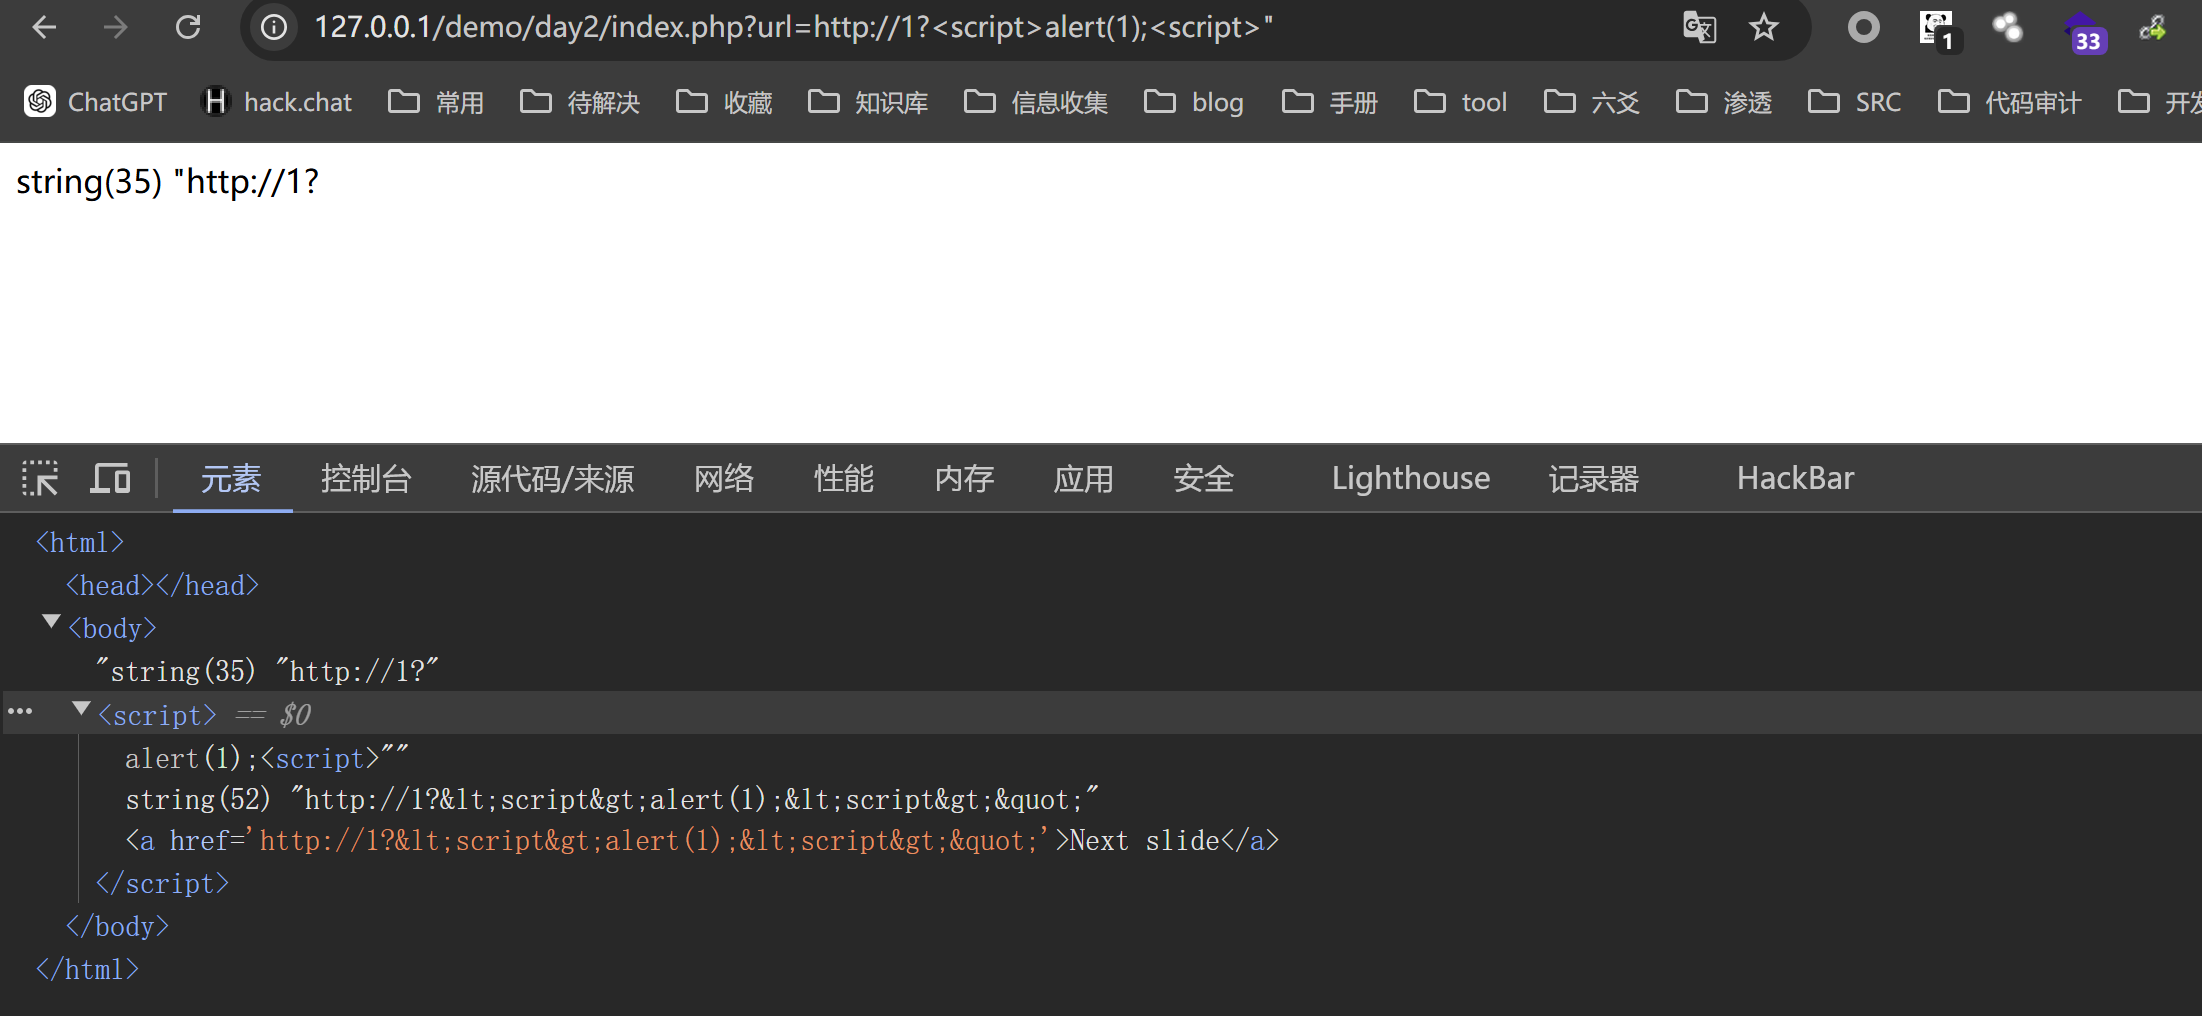Screen dimensions: 2202x1016
Task: Open 收藏 bookmark folder
Action: (724, 102)
